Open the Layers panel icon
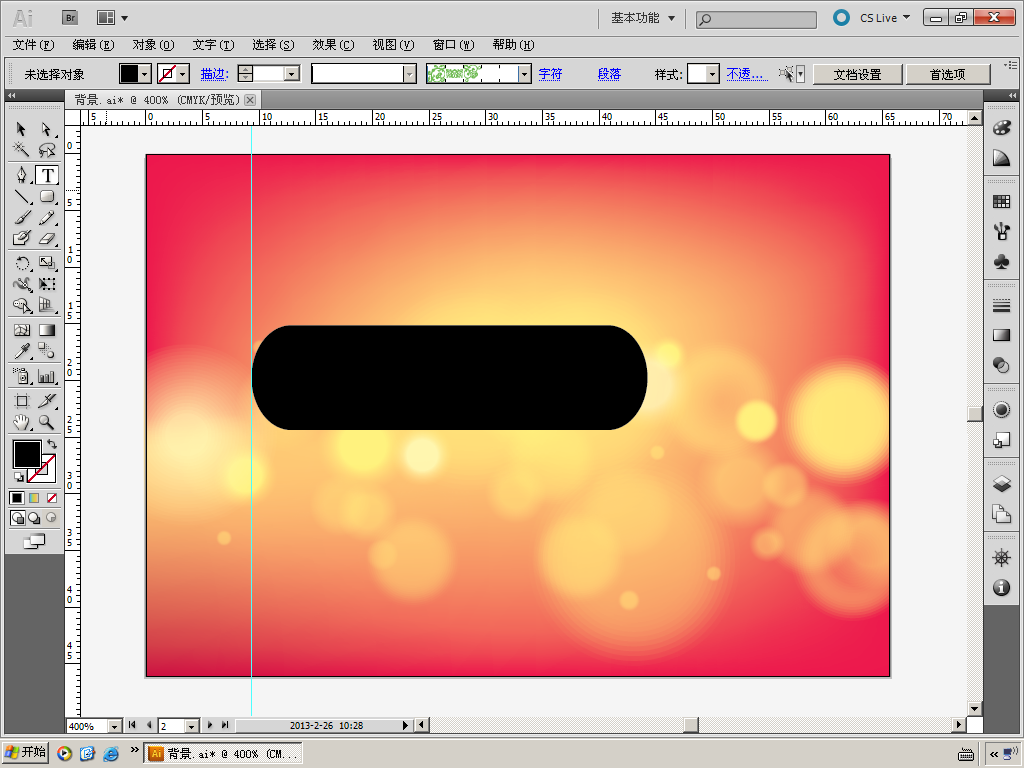This screenshot has height=768, width=1024. point(1001,484)
